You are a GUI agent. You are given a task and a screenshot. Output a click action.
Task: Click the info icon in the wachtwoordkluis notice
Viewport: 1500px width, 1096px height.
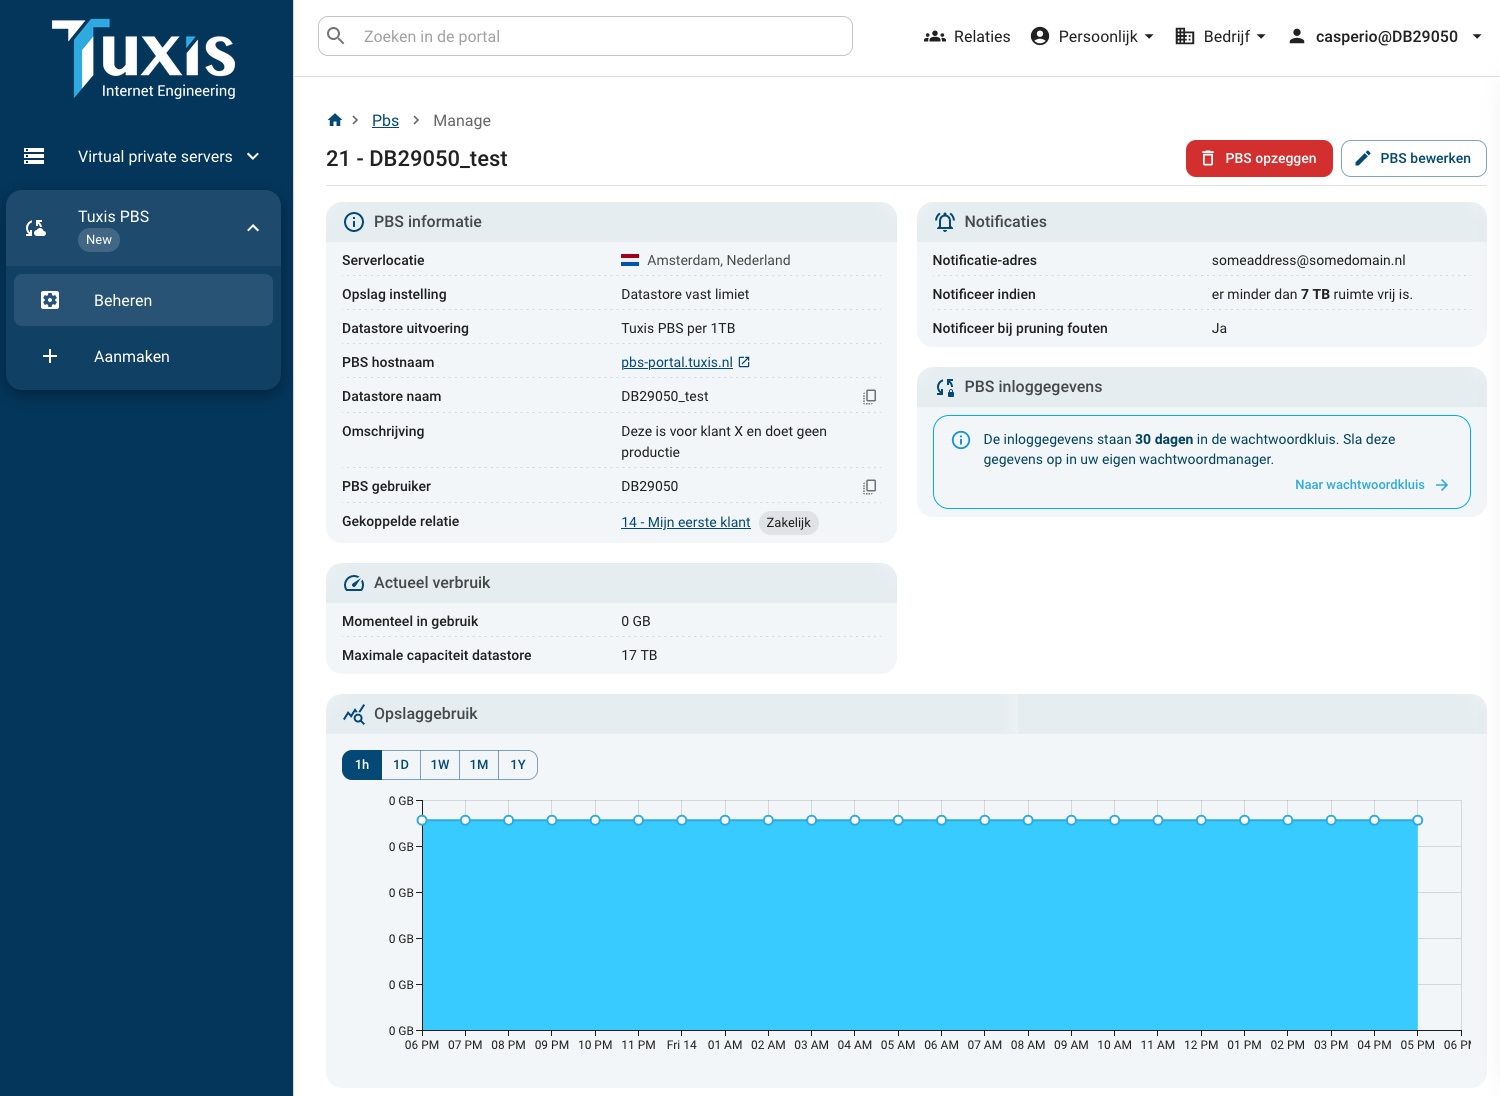(961, 440)
